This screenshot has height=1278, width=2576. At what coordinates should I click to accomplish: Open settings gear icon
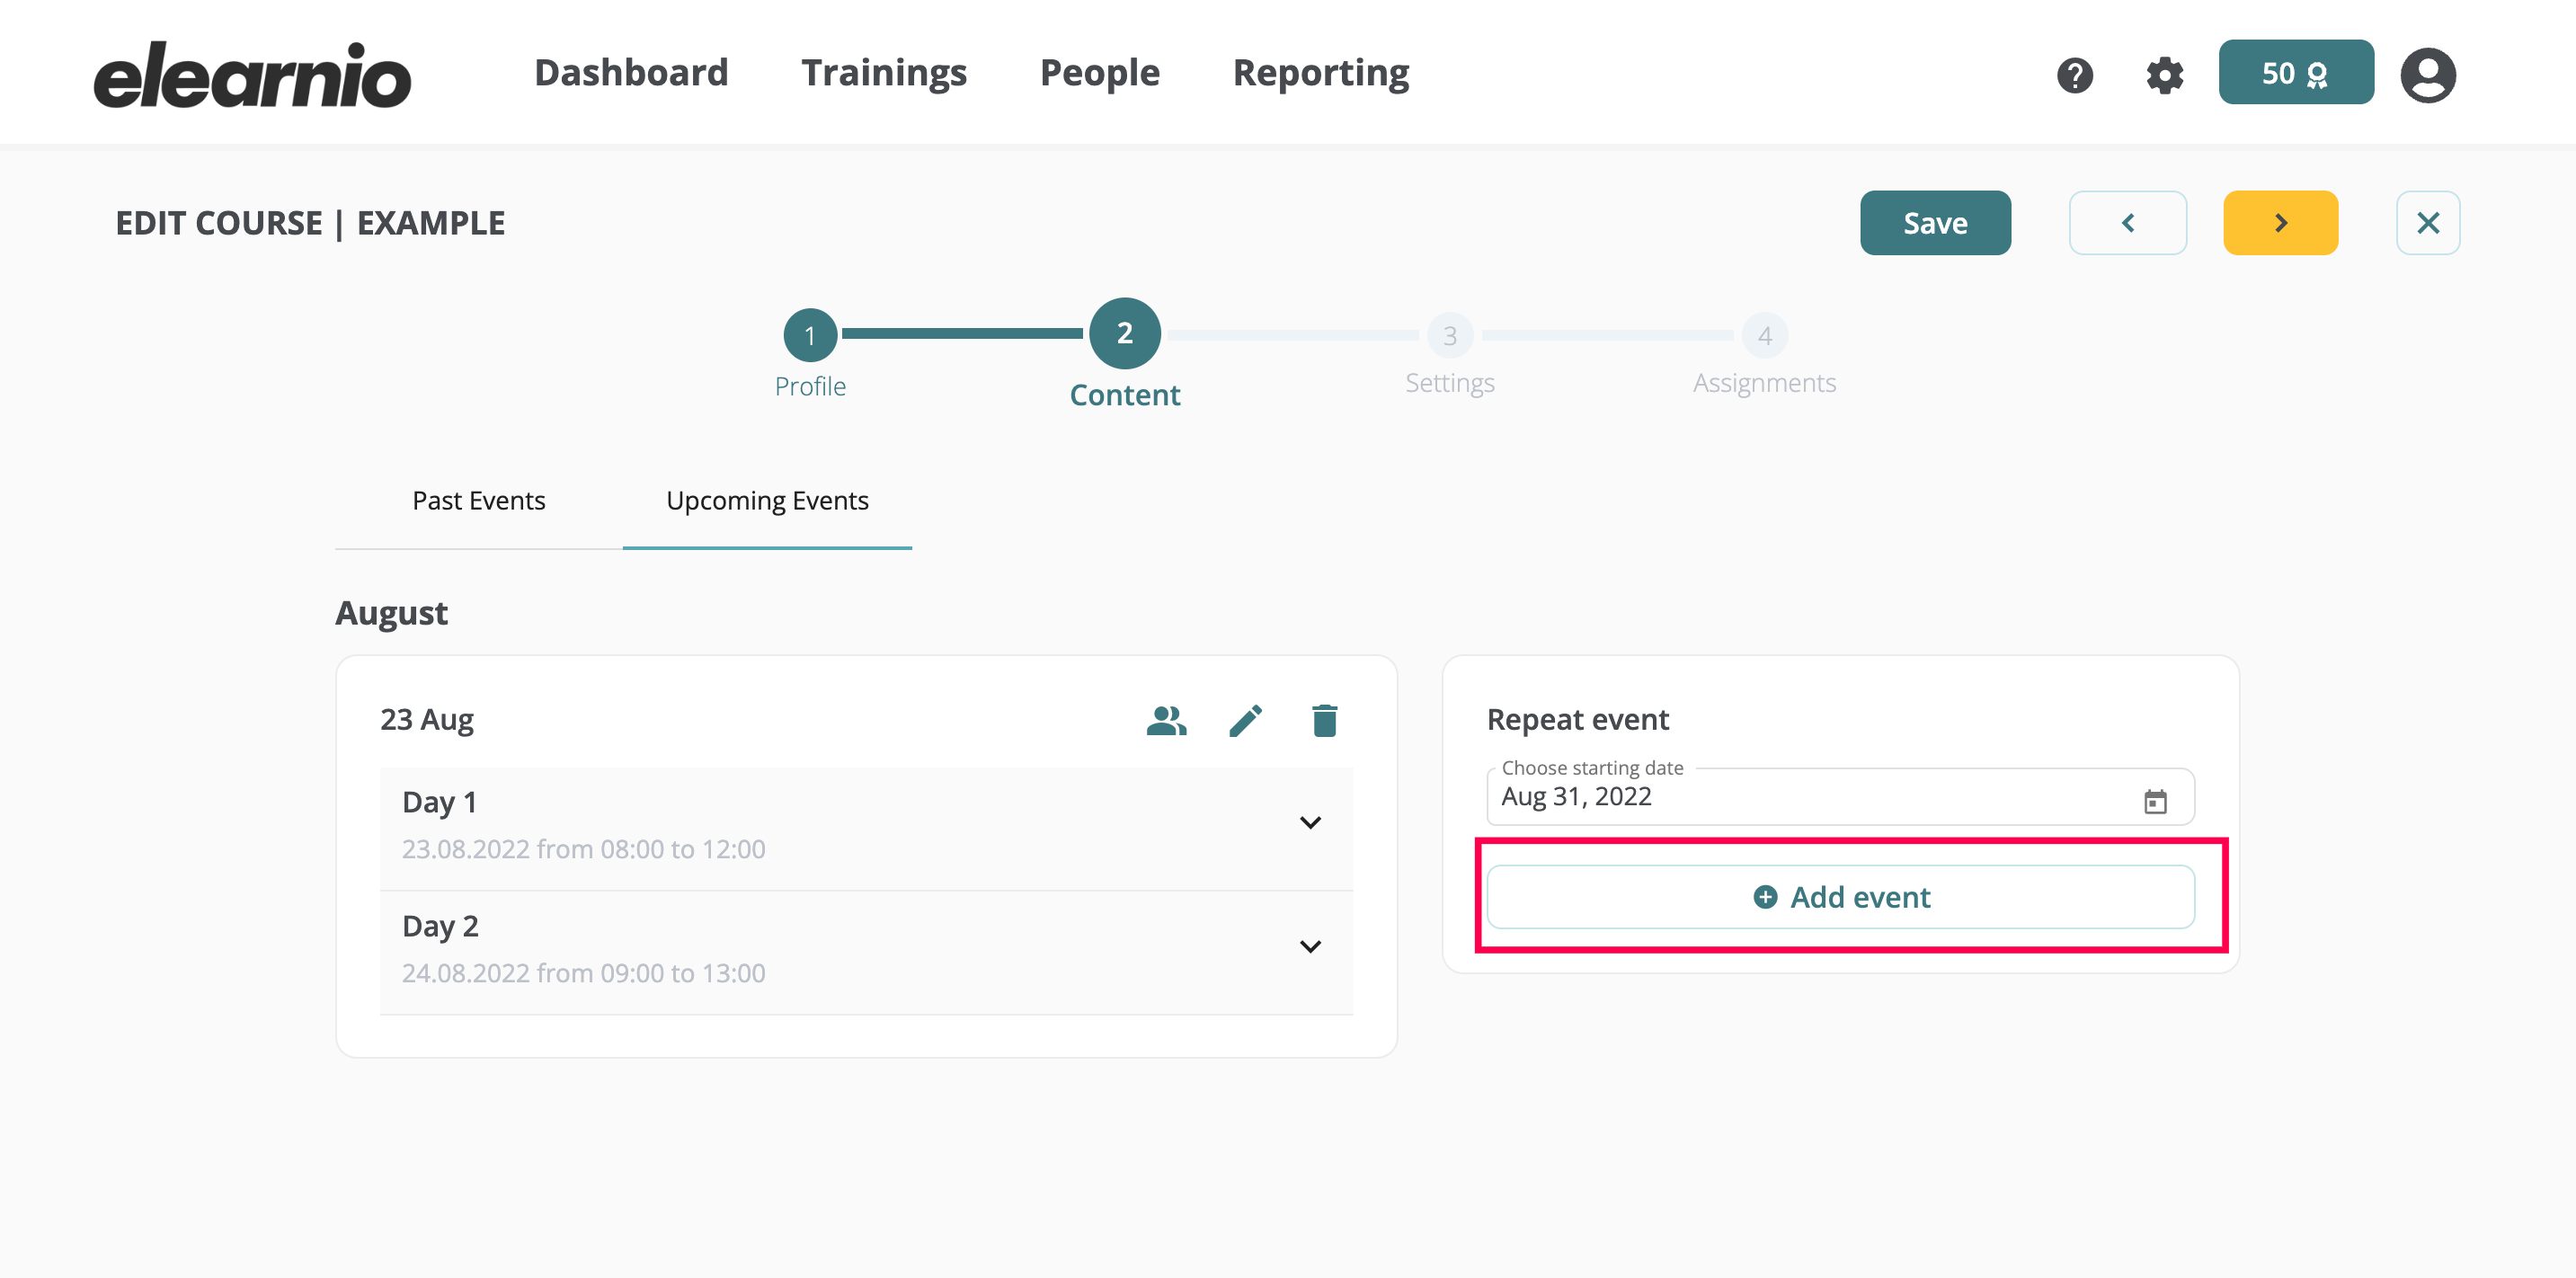click(x=2165, y=75)
